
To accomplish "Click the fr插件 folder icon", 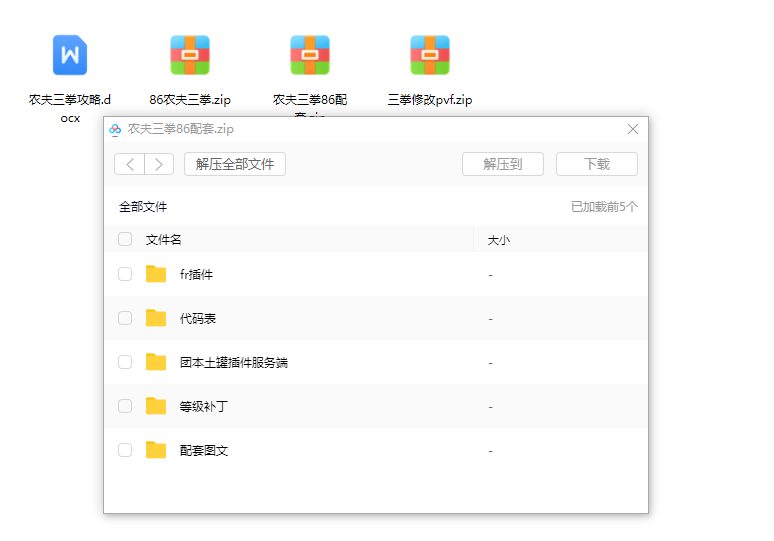I will pos(156,274).
